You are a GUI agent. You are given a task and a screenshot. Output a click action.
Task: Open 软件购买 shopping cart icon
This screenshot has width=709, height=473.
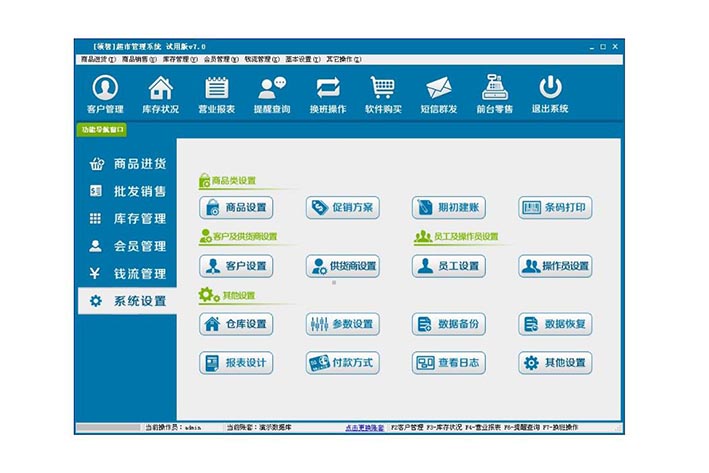[383, 94]
